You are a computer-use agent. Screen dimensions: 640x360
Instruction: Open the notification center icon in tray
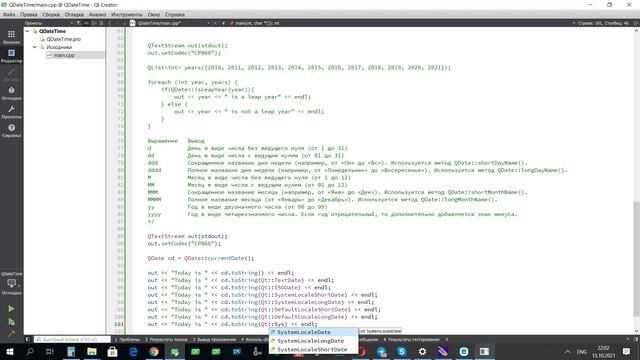tap(627, 351)
